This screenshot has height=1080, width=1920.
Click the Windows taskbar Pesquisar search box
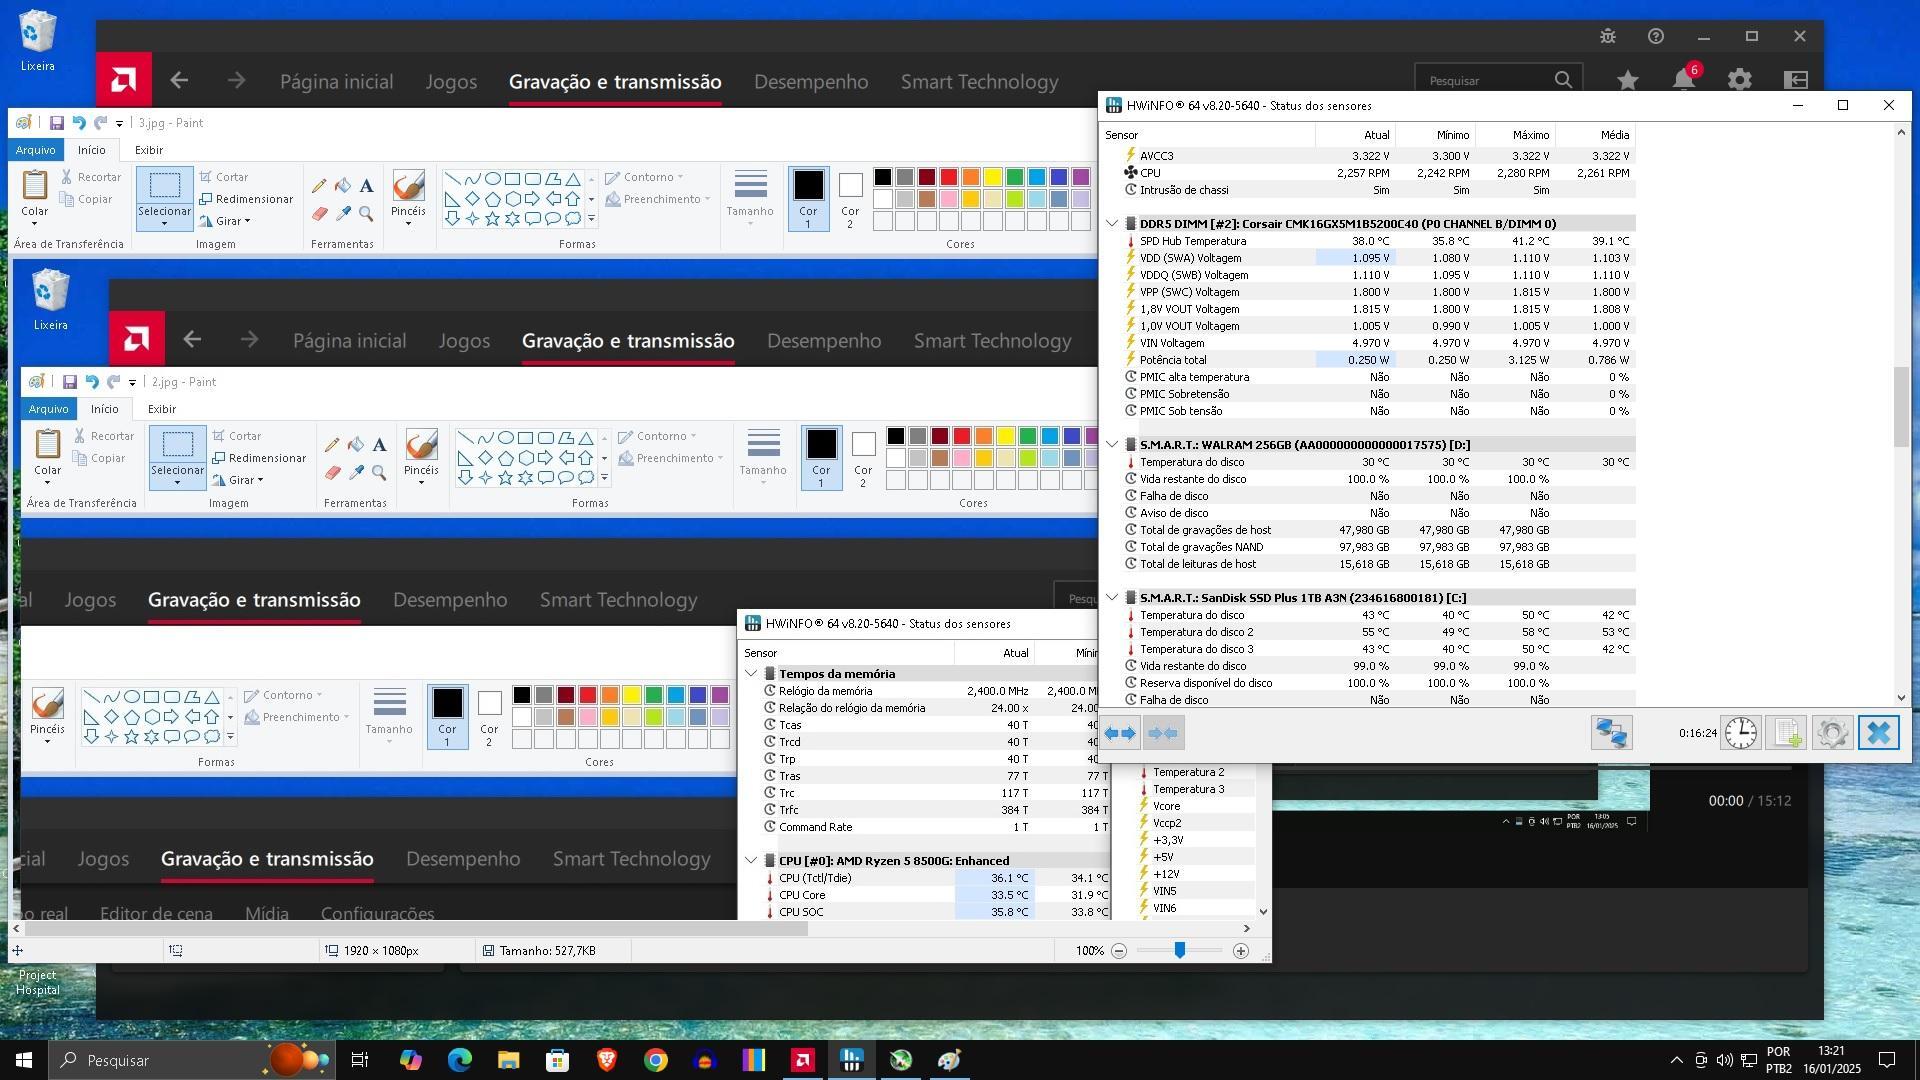[190, 1060]
